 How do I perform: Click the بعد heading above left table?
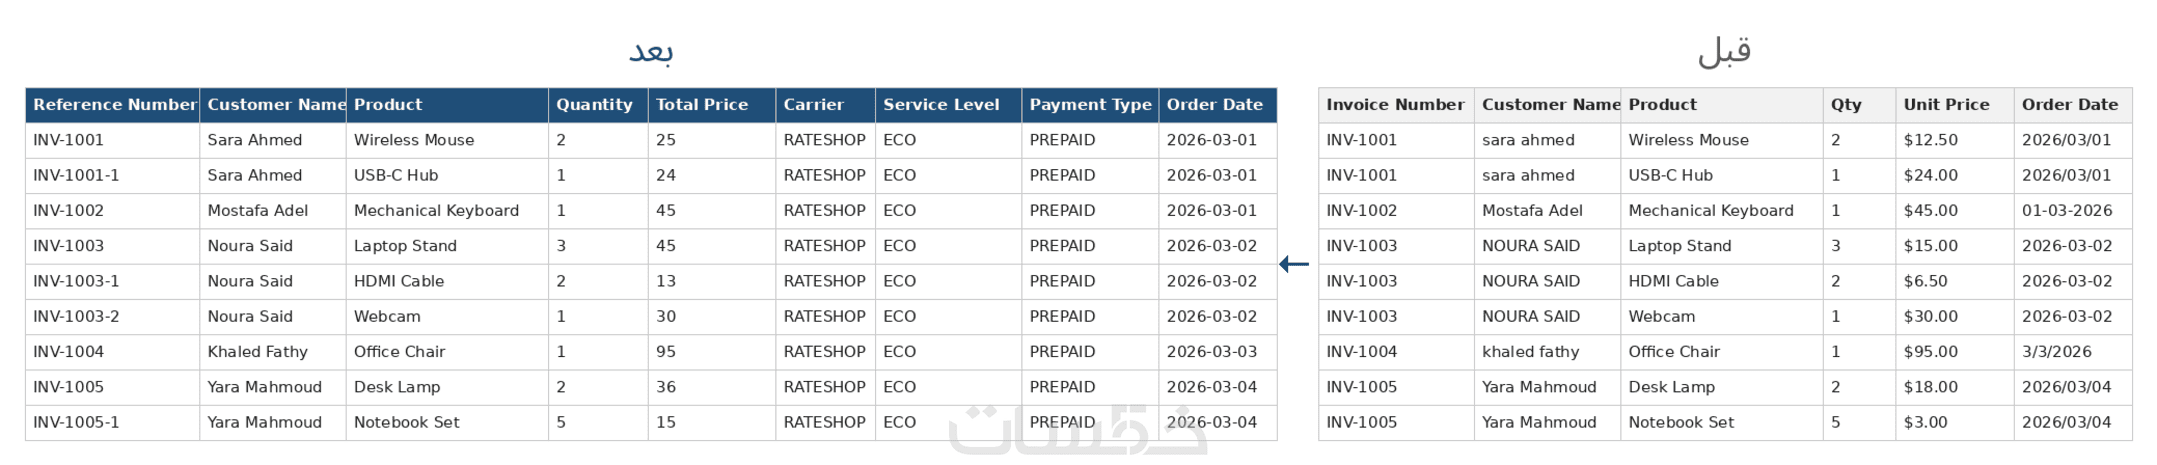click(x=651, y=50)
